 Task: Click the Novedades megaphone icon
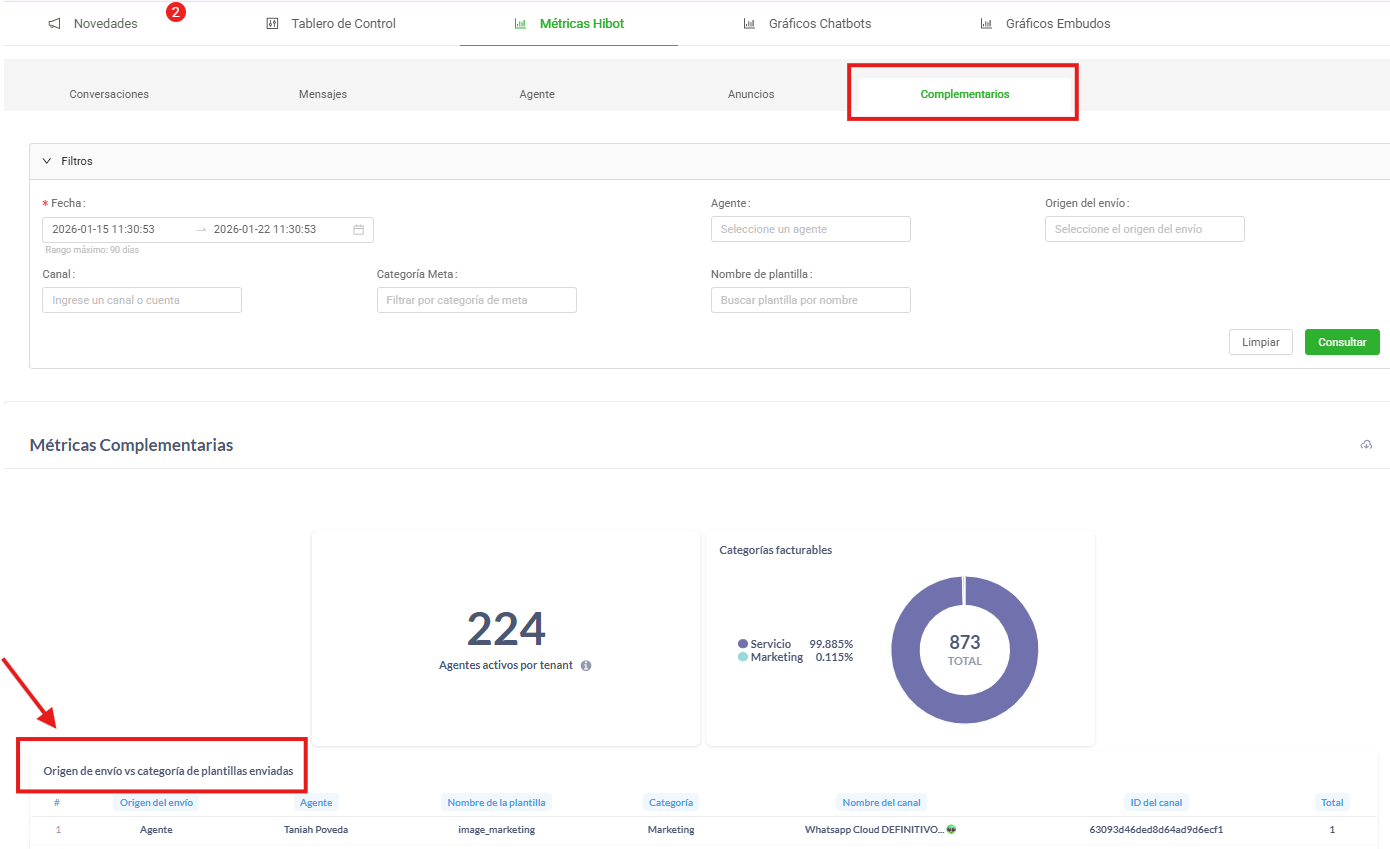point(55,24)
